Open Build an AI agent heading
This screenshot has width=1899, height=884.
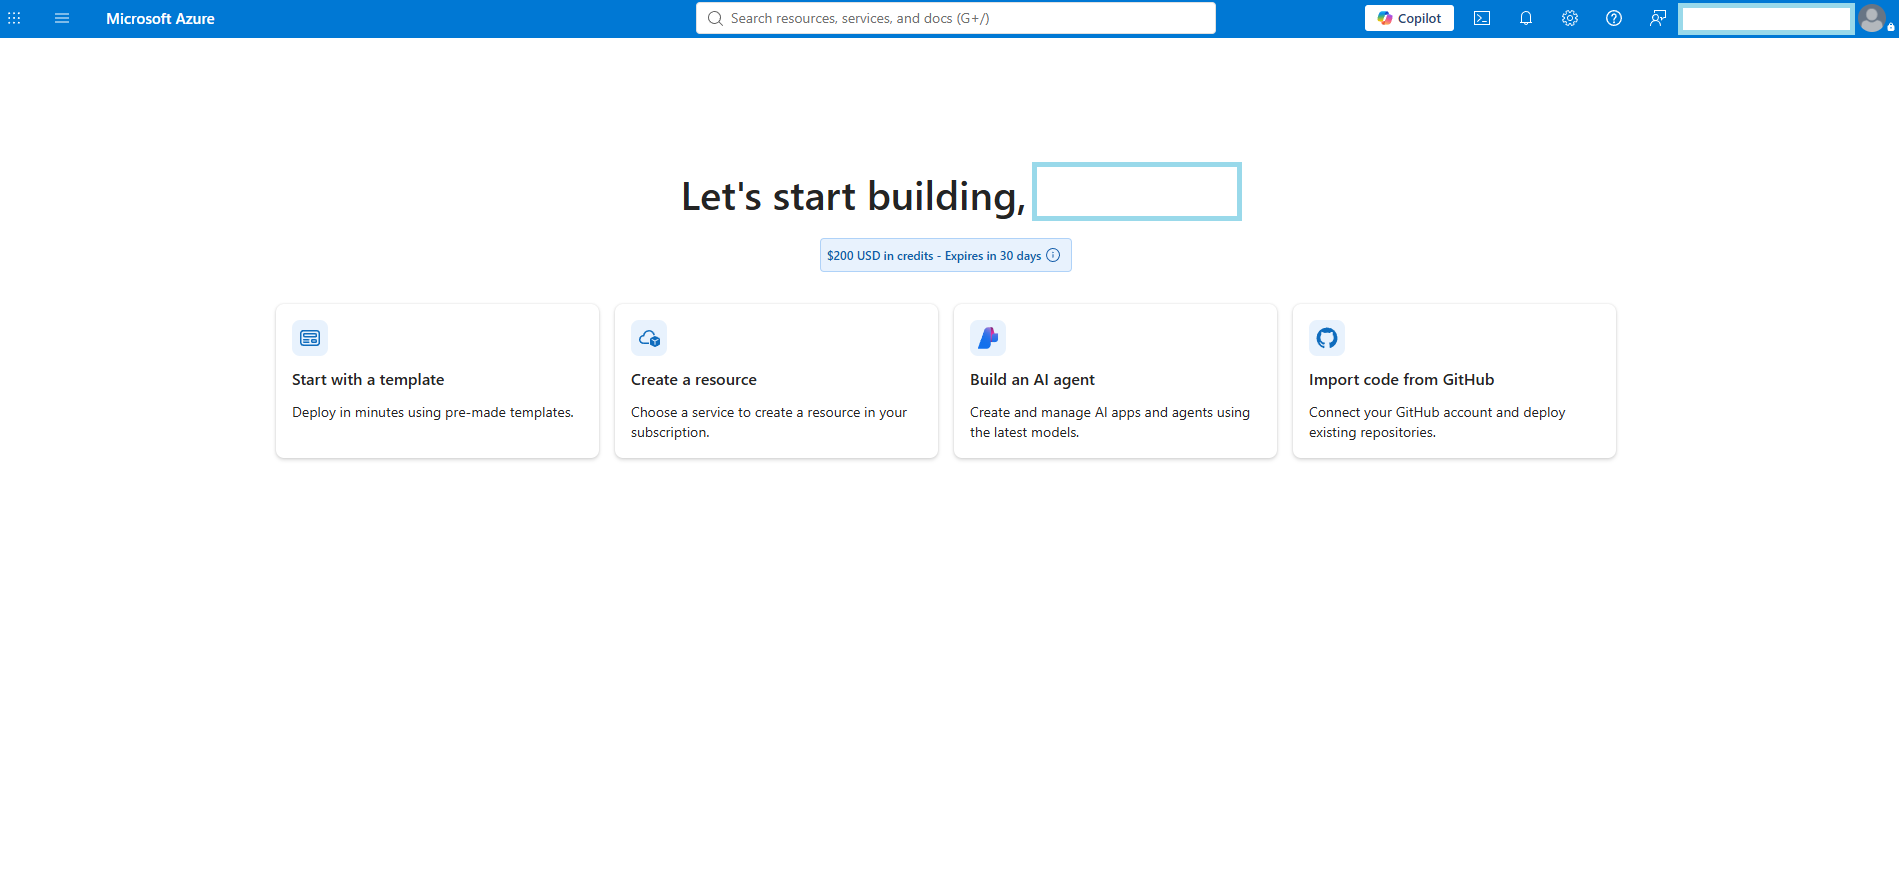pos(1032,380)
